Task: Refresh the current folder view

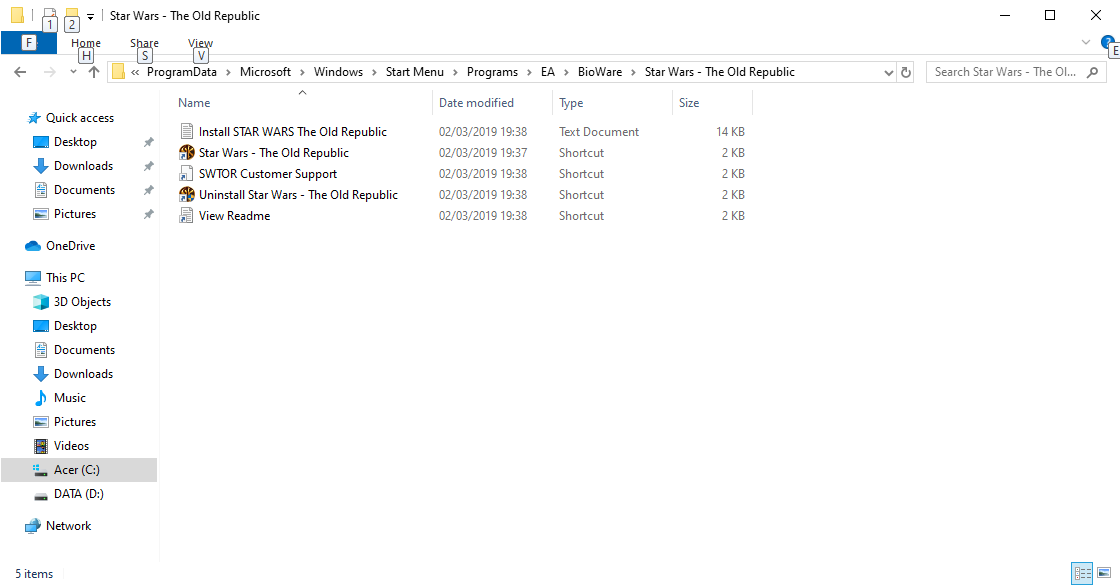Action: (x=906, y=72)
